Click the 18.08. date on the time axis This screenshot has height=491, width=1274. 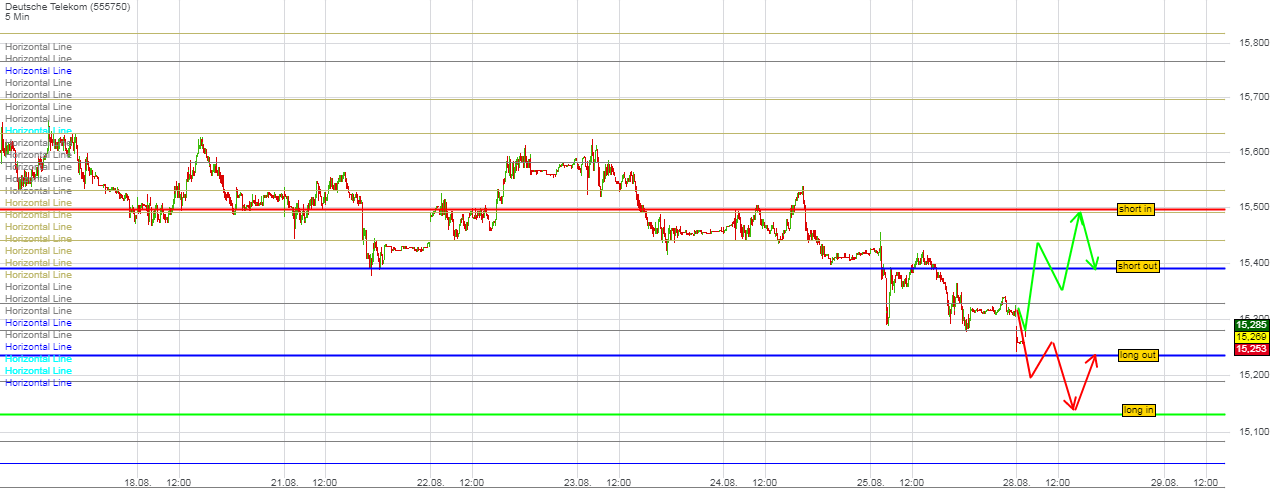coord(137,482)
